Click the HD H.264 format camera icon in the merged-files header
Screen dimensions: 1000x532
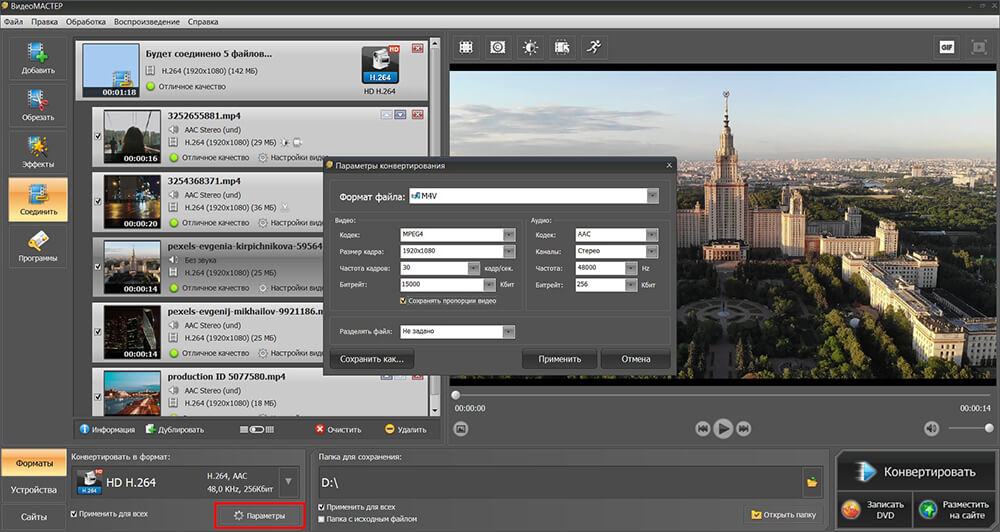click(379, 65)
